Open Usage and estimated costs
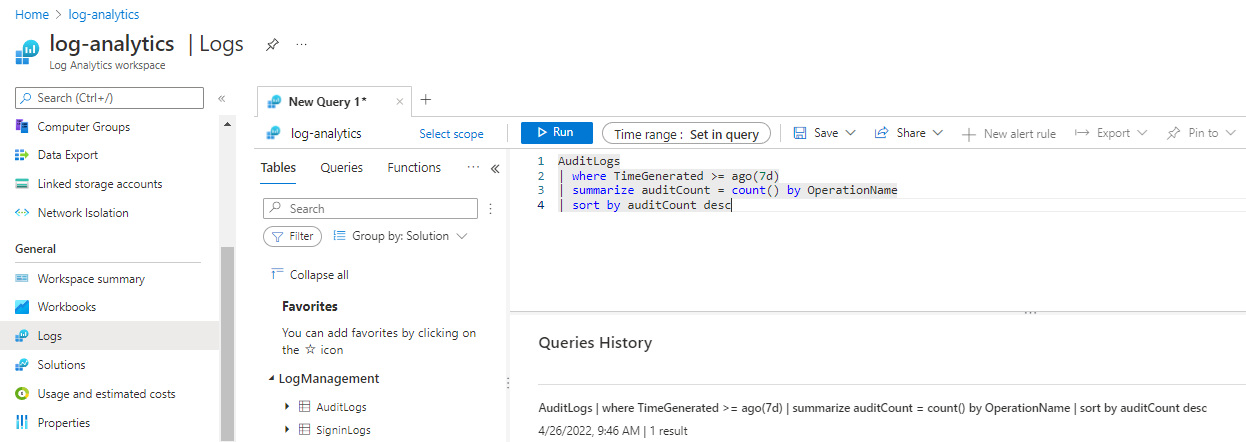 coord(106,394)
